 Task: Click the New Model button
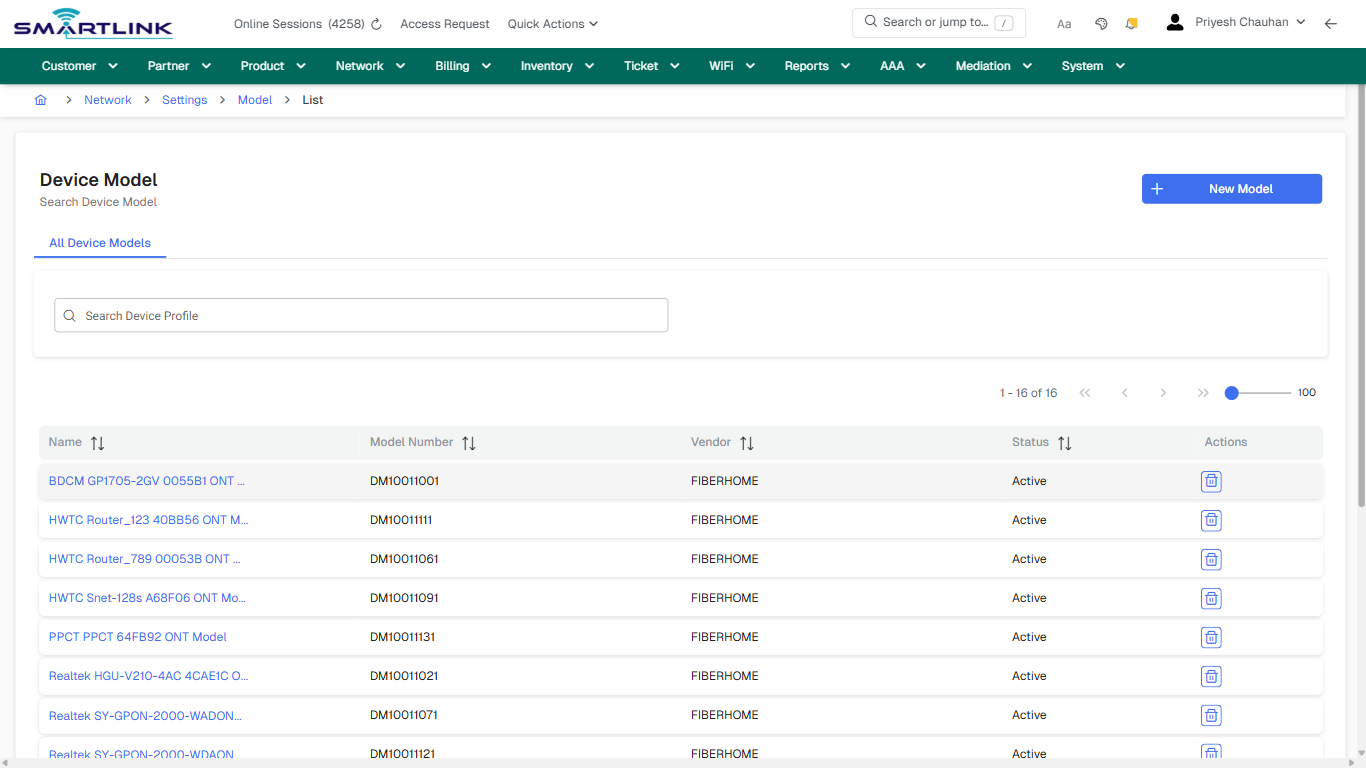coord(1232,188)
